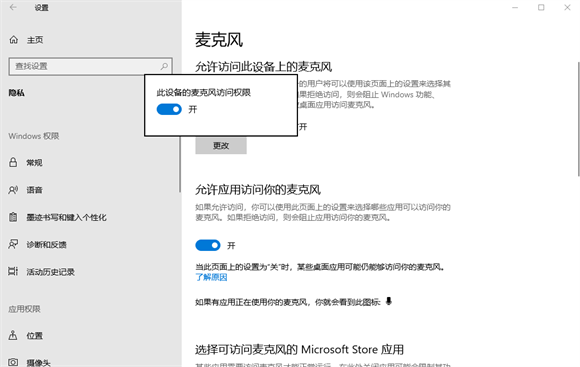The image size is (580, 367).
Task: Click the back arrow in Settings header
Action: pyautogui.click(x=13, y=7)
